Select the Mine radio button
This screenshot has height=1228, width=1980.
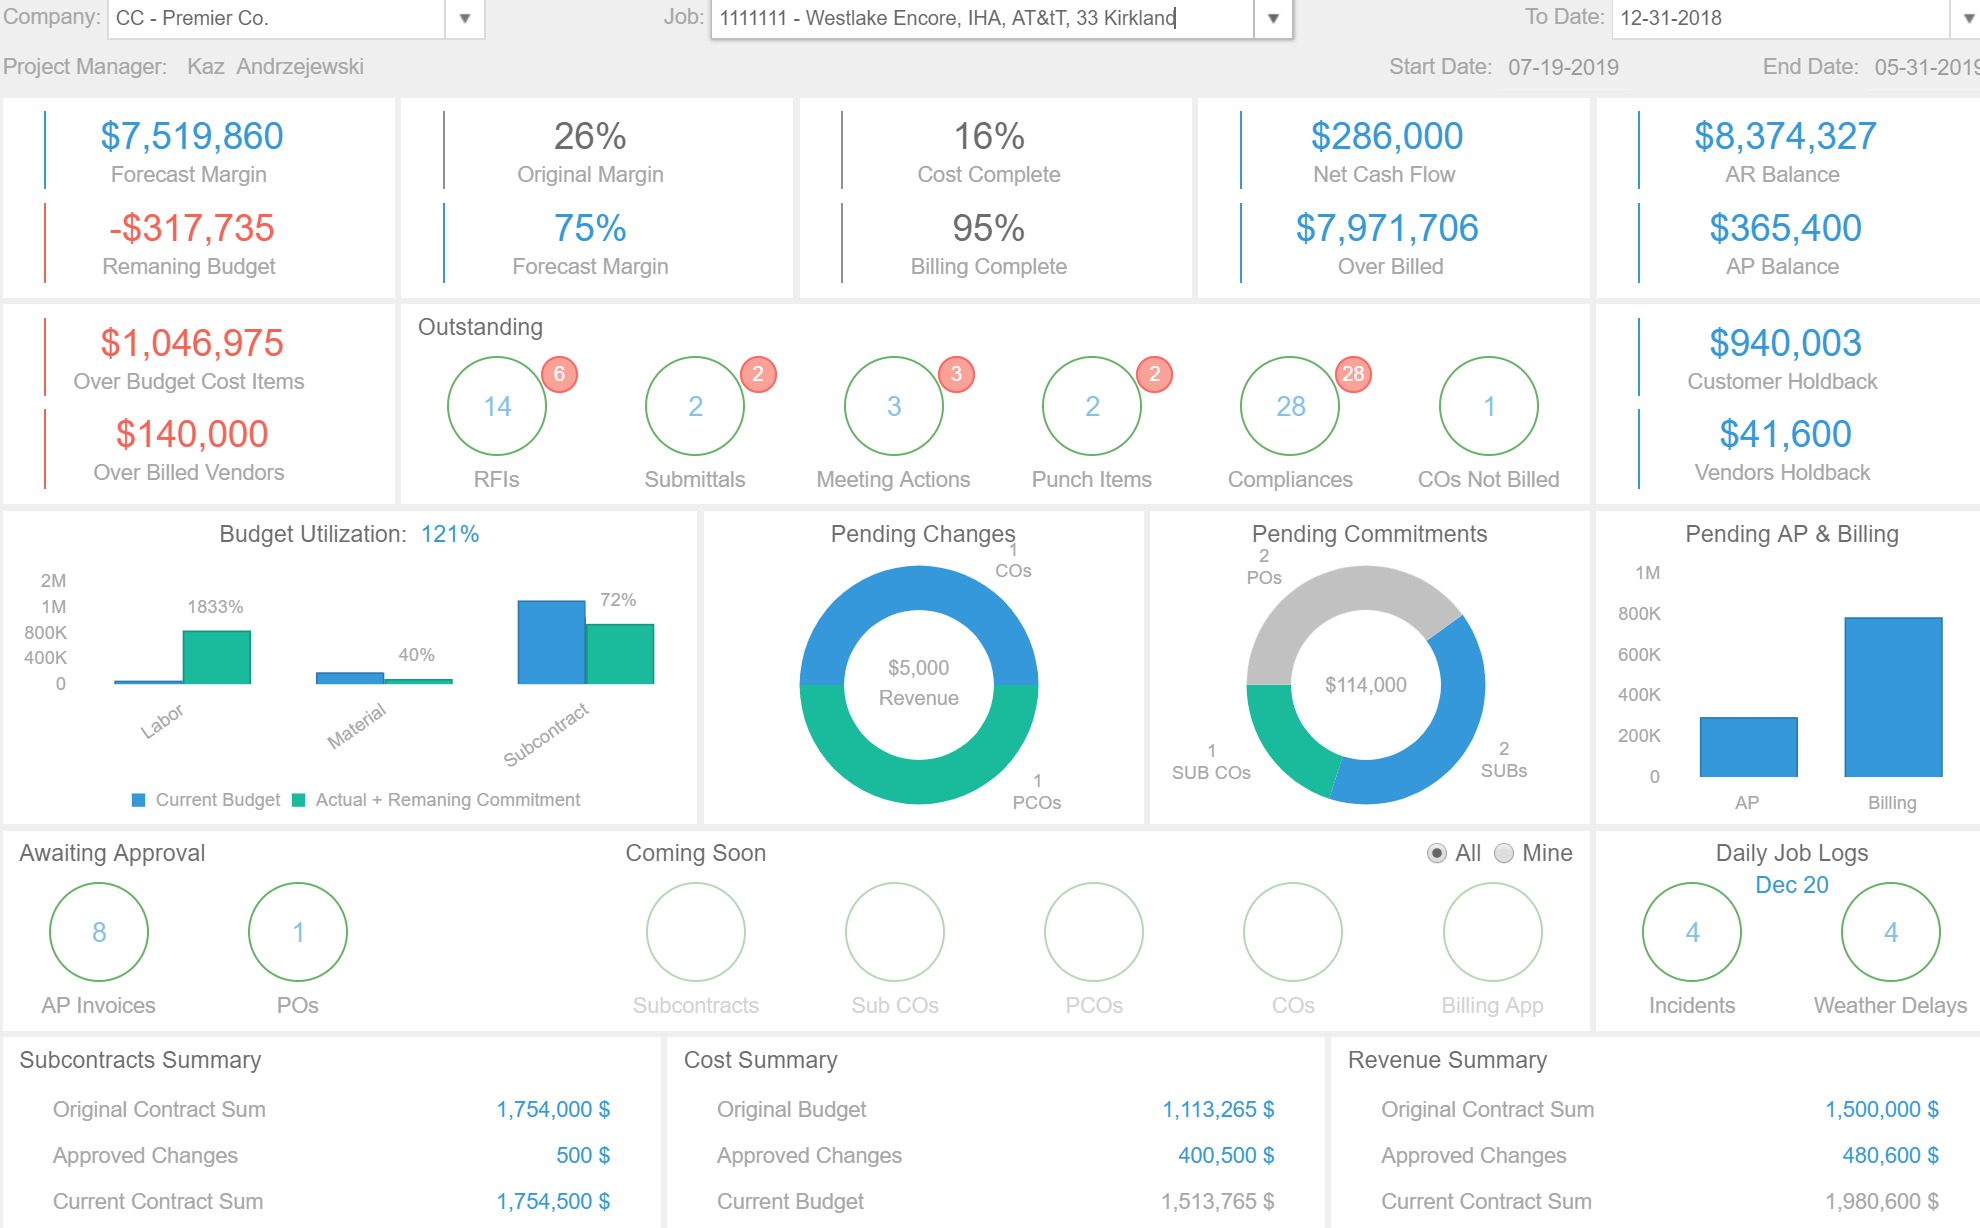1504,853
